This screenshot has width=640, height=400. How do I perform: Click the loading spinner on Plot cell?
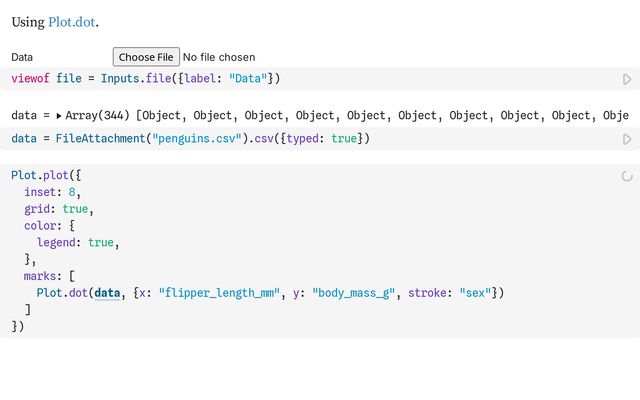click(x=627, y=176)
